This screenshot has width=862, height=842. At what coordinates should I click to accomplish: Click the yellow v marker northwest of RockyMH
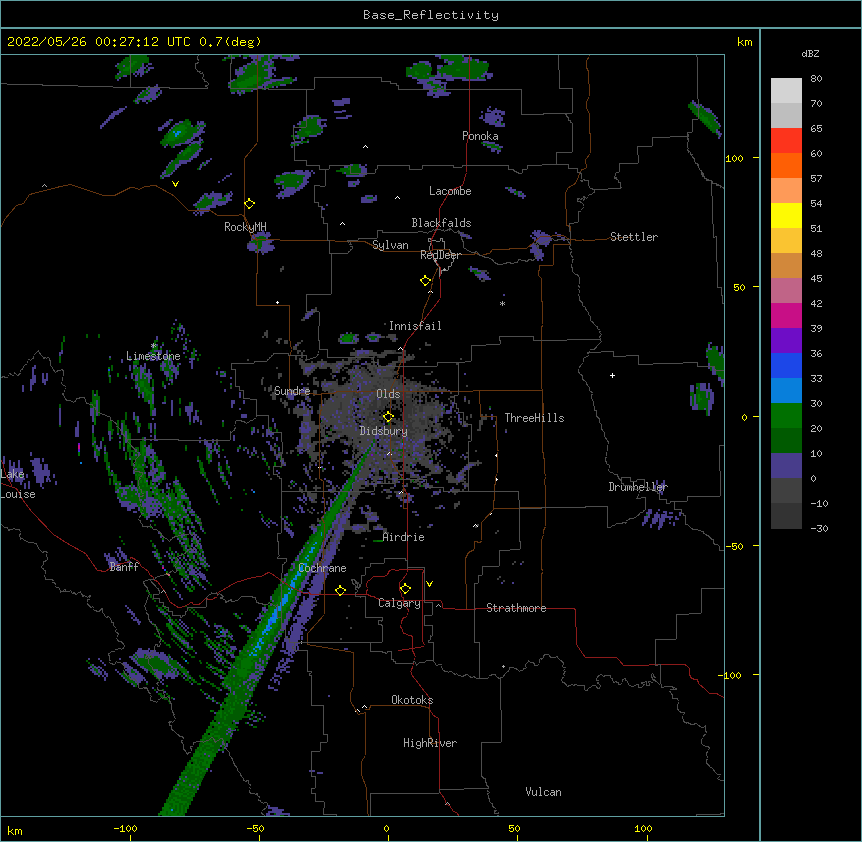tap(175, 184)
